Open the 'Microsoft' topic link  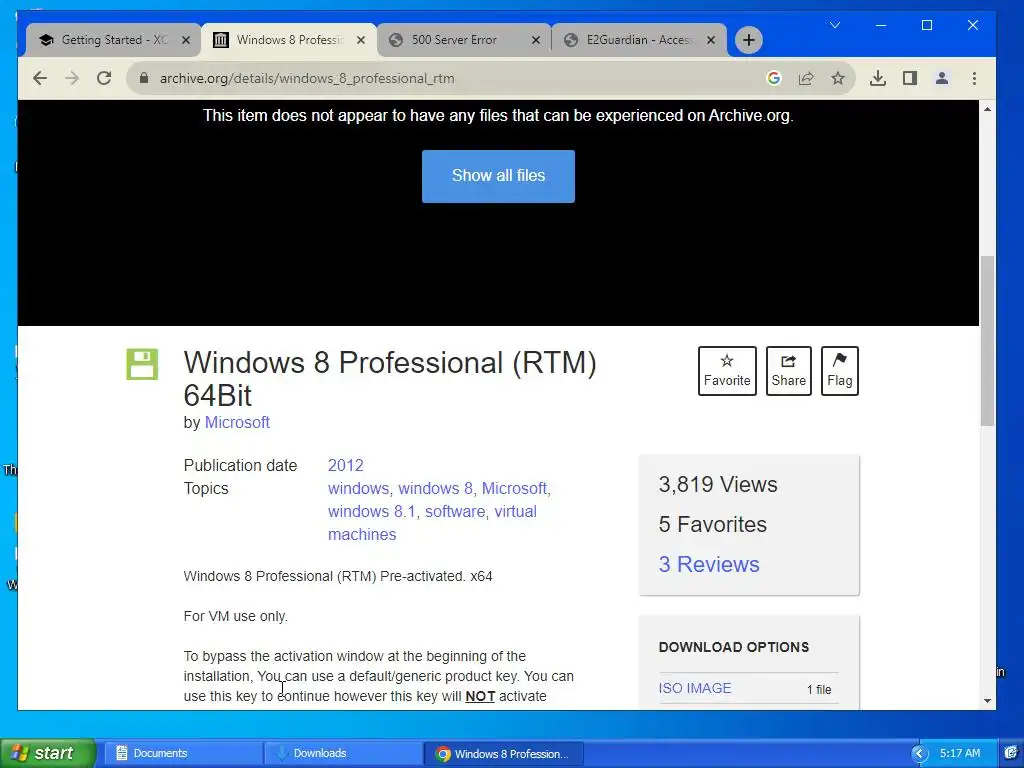tap(514, 488)
